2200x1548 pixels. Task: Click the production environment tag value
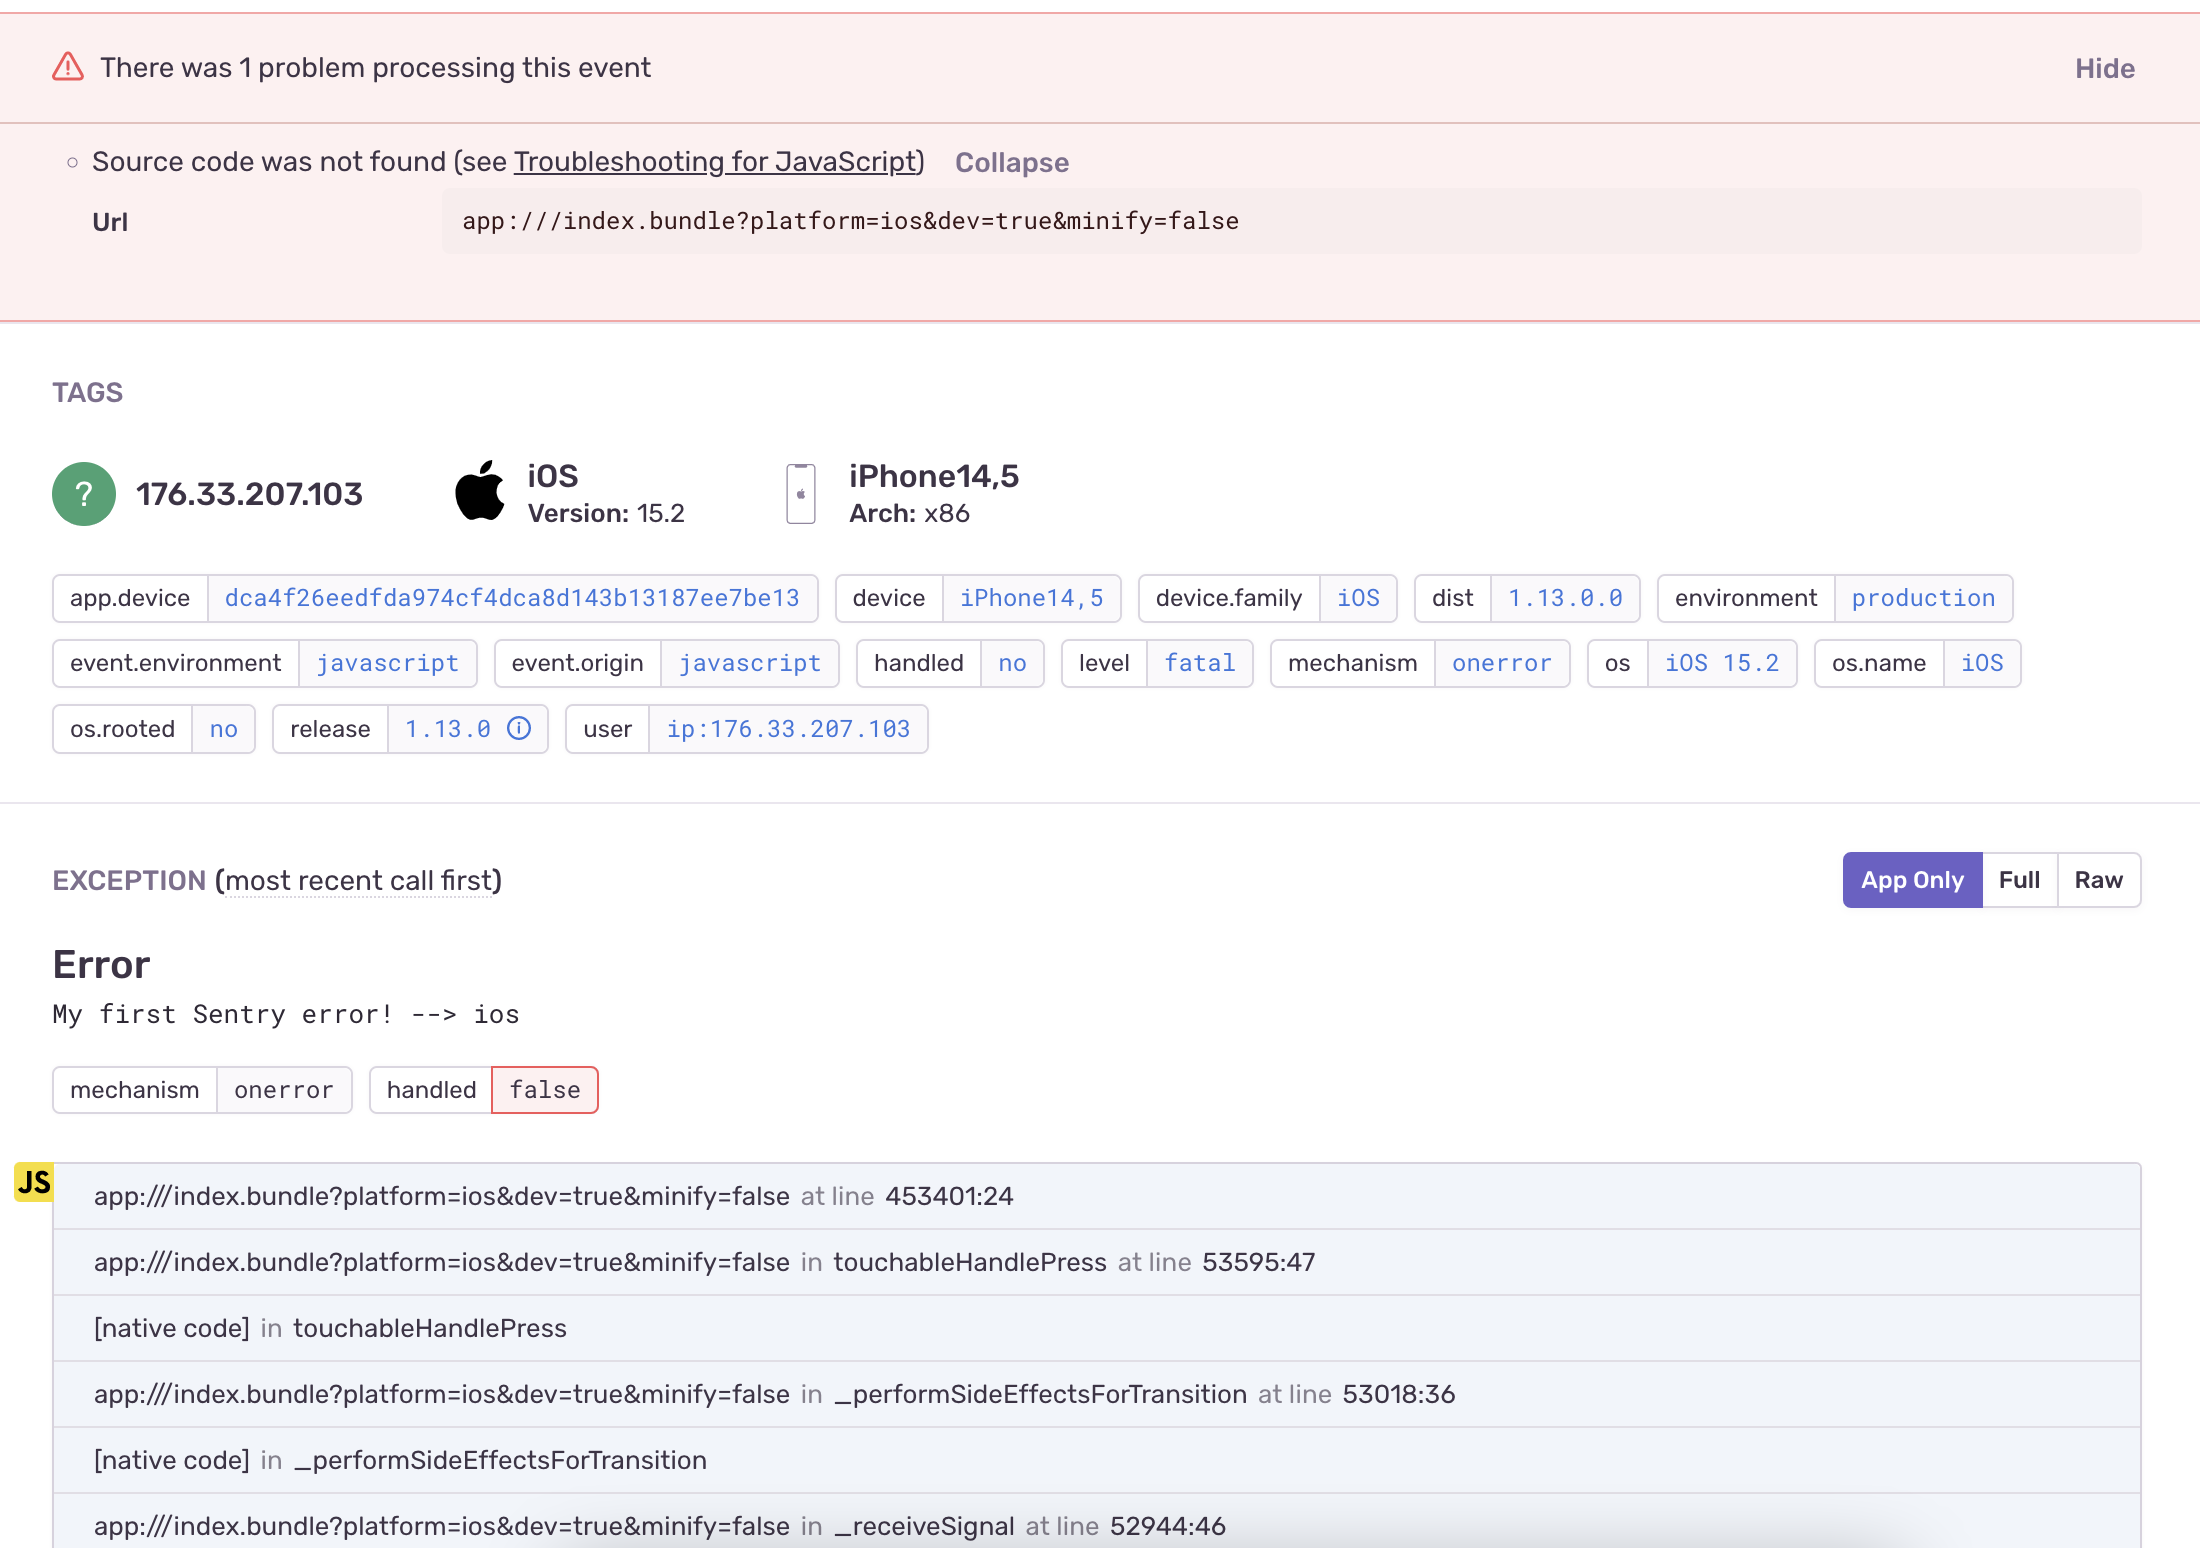1923,598
